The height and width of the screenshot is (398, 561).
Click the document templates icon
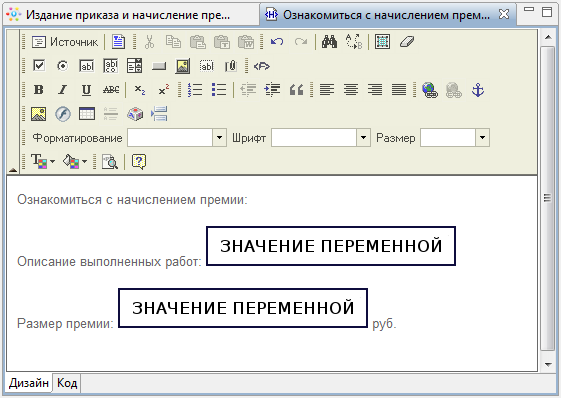pyautogui.click(x=118, y=42)
